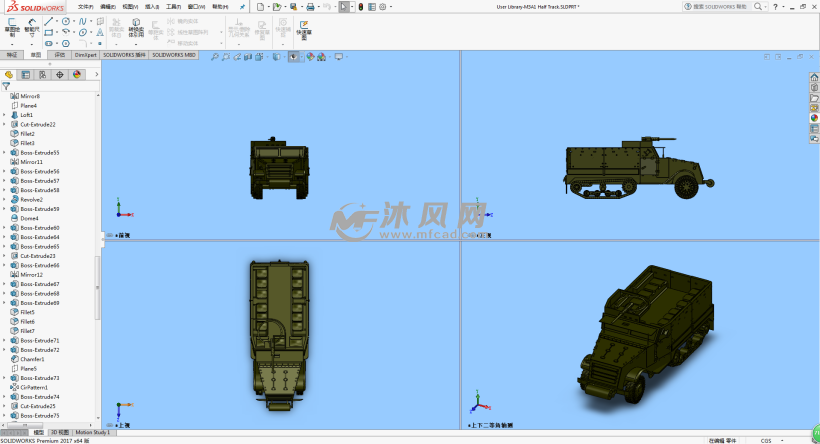
Task: Click the Zoom to Area icon
Action: pos(226,56)
